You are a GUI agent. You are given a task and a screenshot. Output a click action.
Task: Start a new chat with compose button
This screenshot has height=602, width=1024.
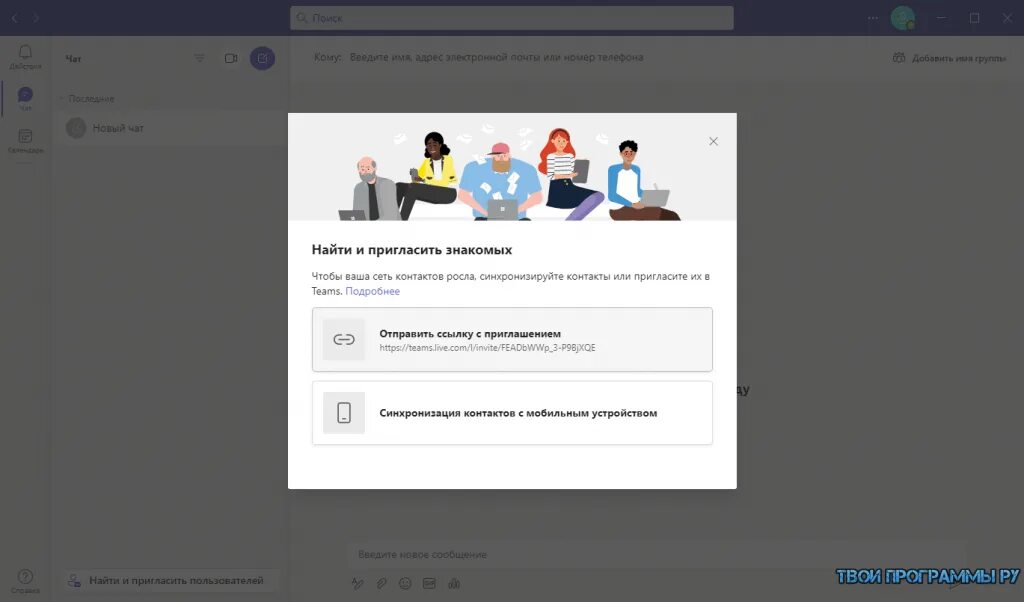pyautogui.click(x=262, y=58)
